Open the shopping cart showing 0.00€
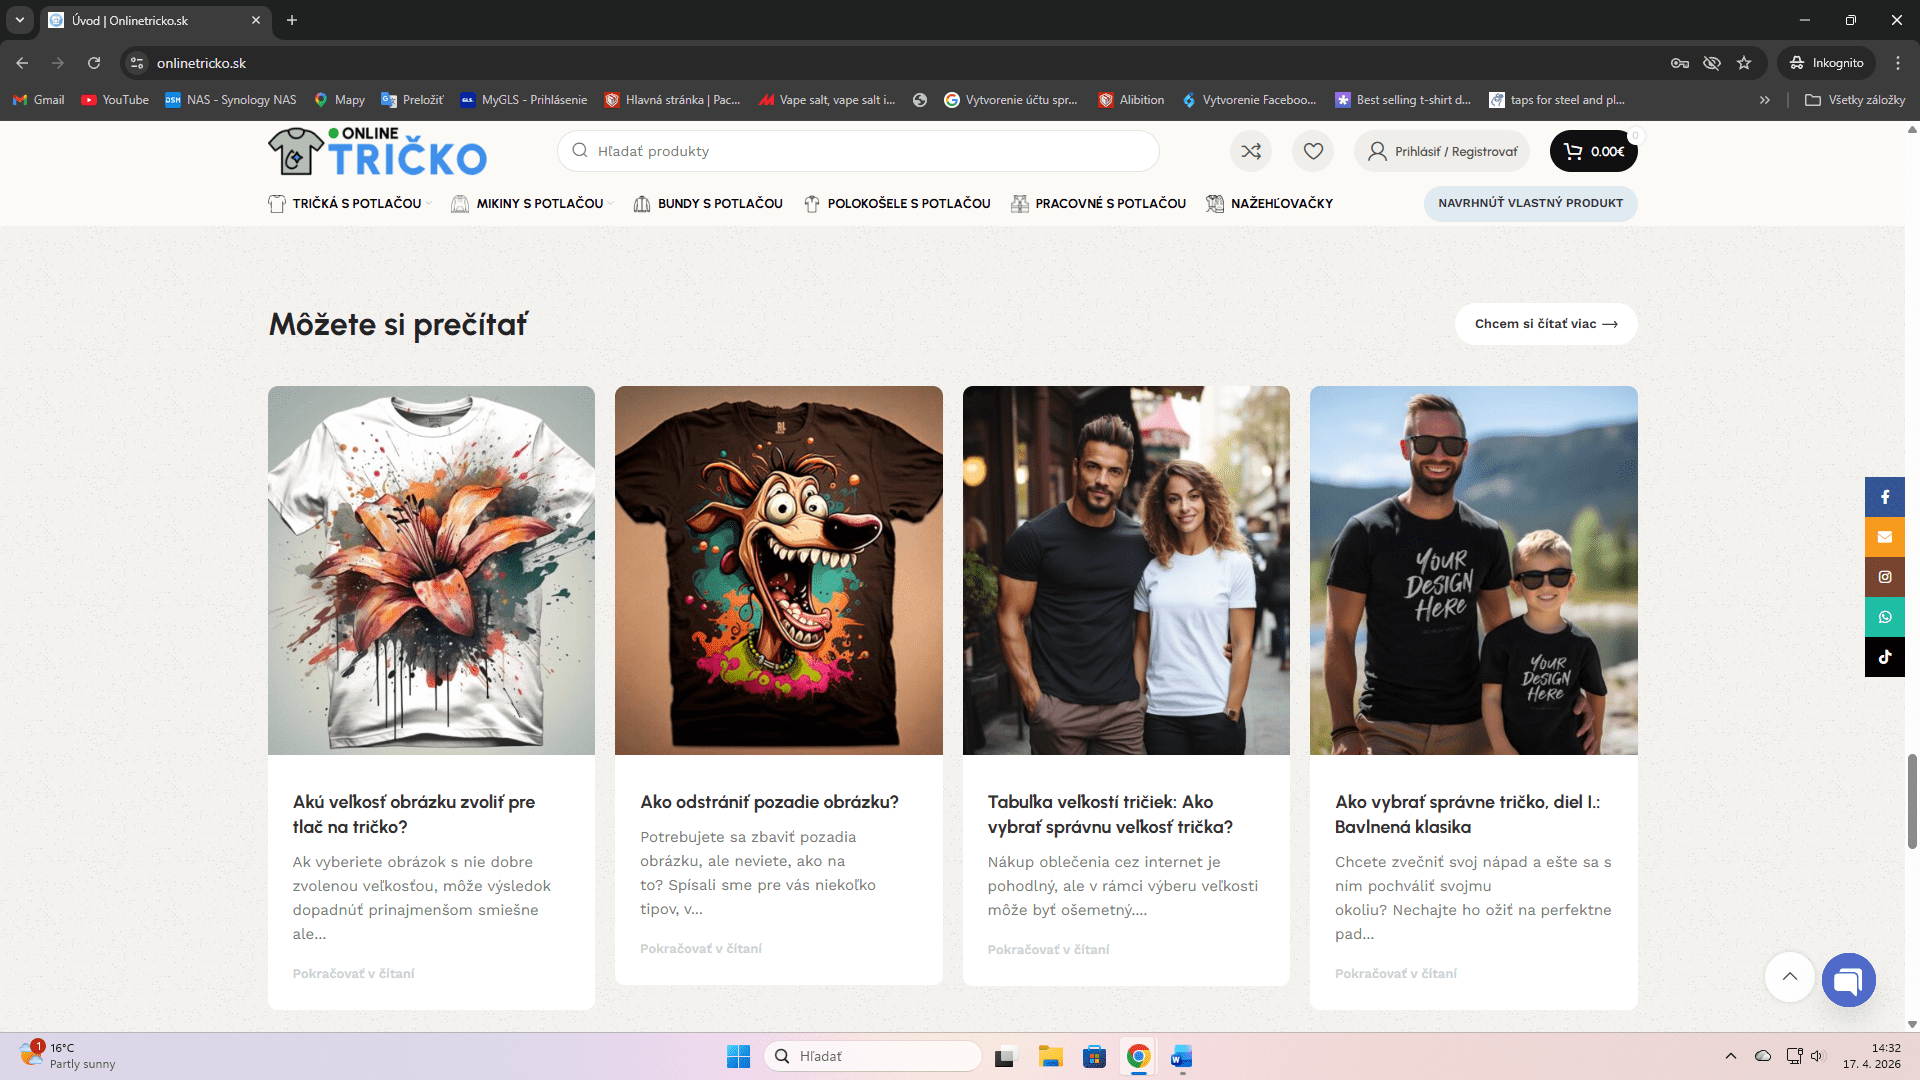The width and height of the screenshot is (1920, 1080). tap(1593, 151)
